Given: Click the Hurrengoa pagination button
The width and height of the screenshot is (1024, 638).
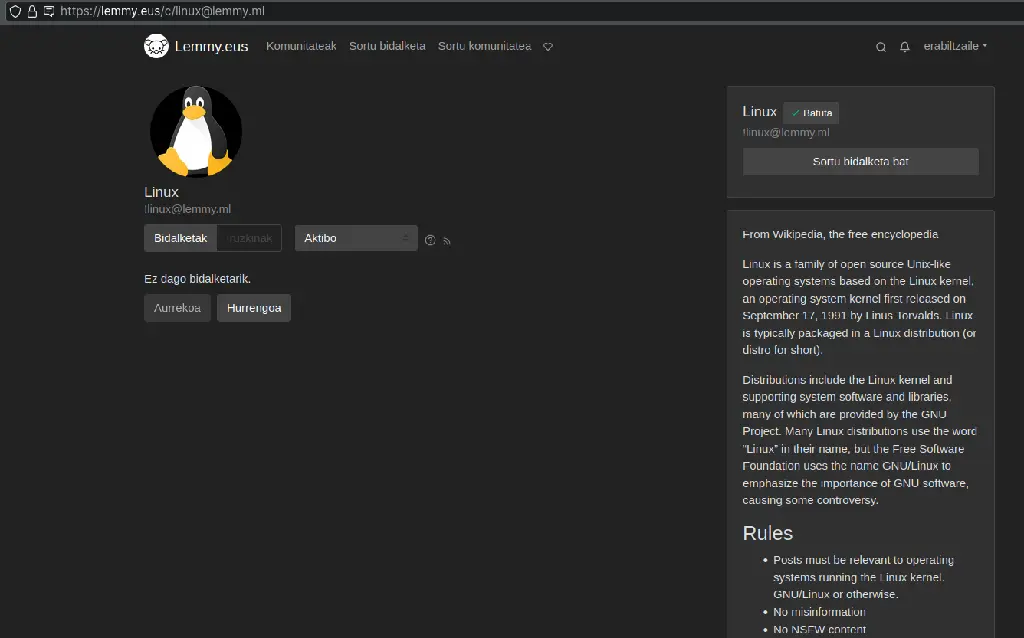Looking at the screenshot, I should (254, 308).
